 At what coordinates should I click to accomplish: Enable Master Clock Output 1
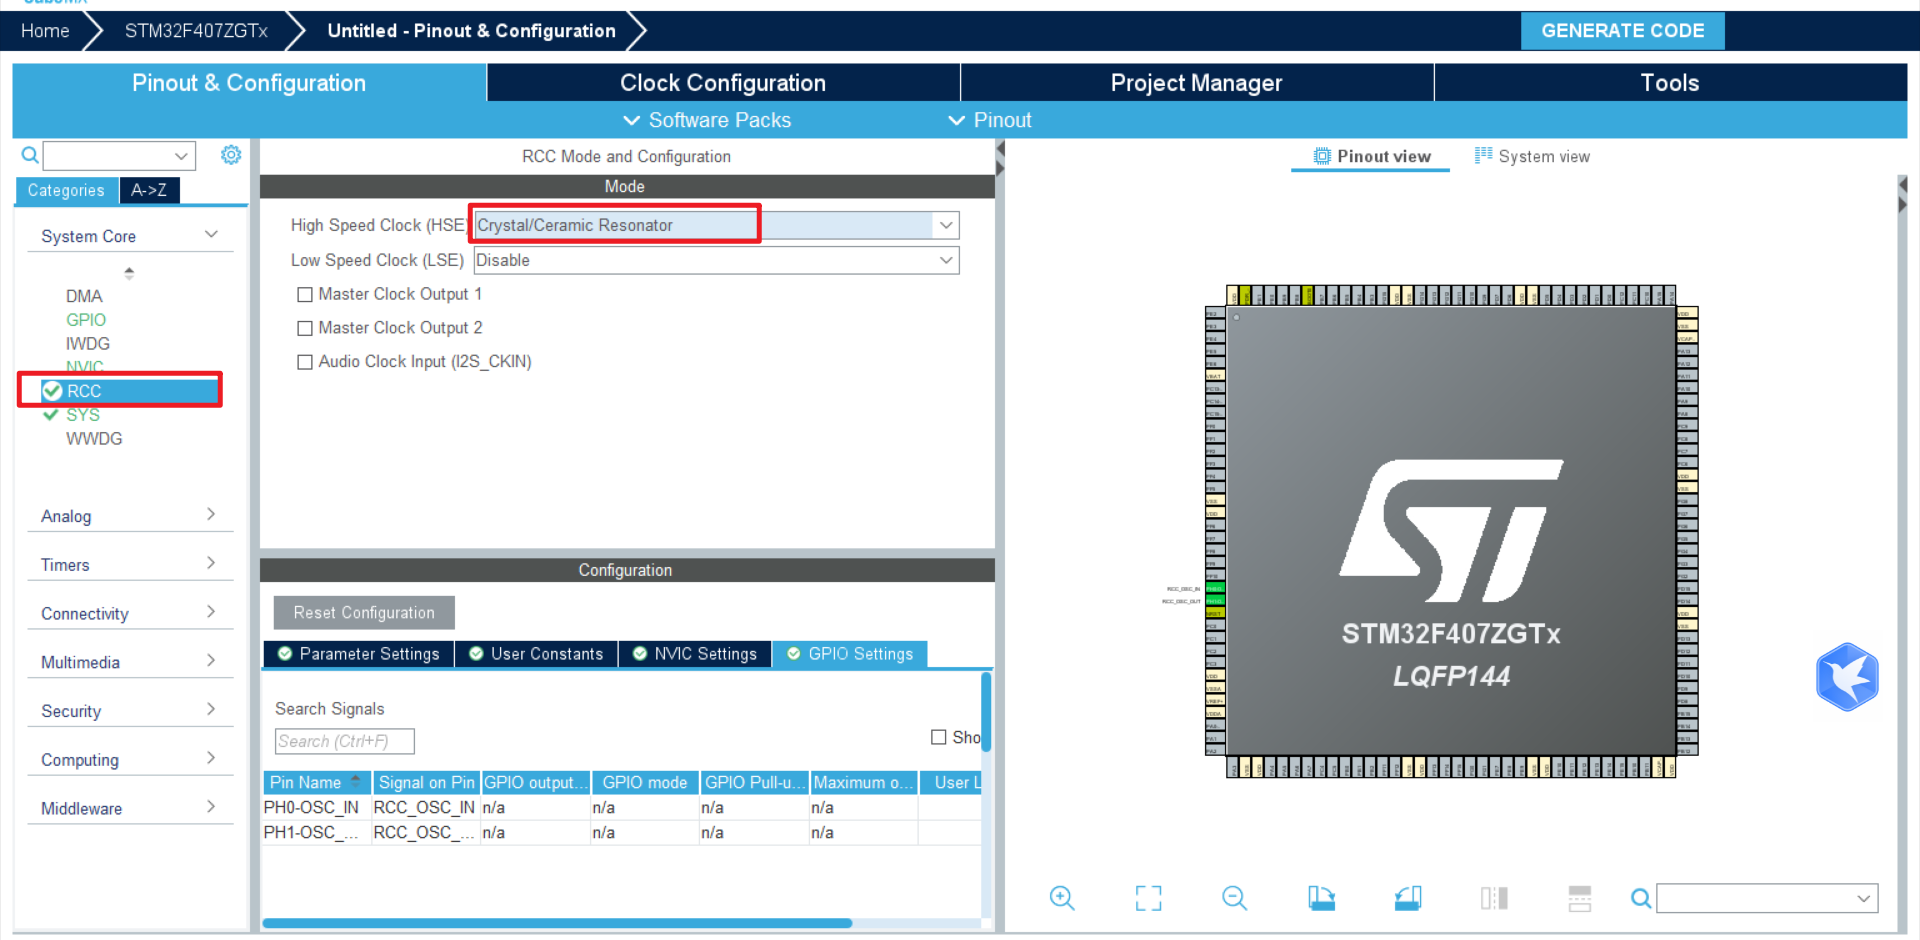[305, 295]
